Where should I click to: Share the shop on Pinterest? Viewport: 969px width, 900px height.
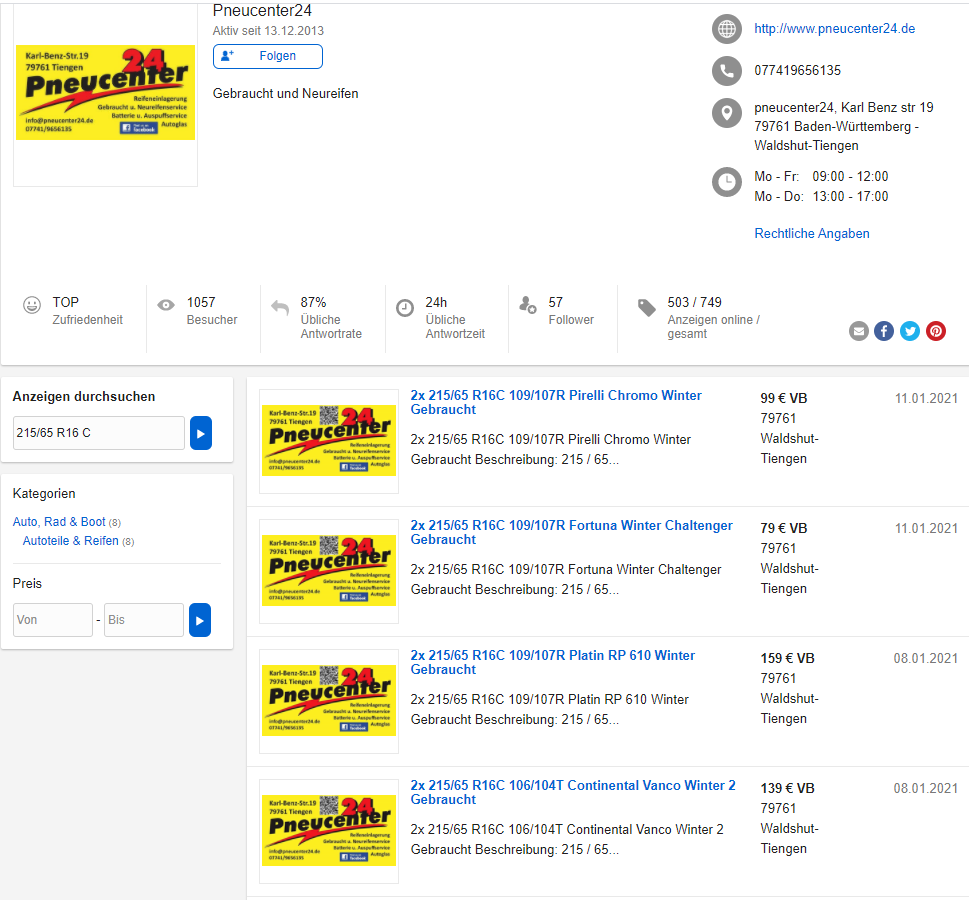[936, 331]
